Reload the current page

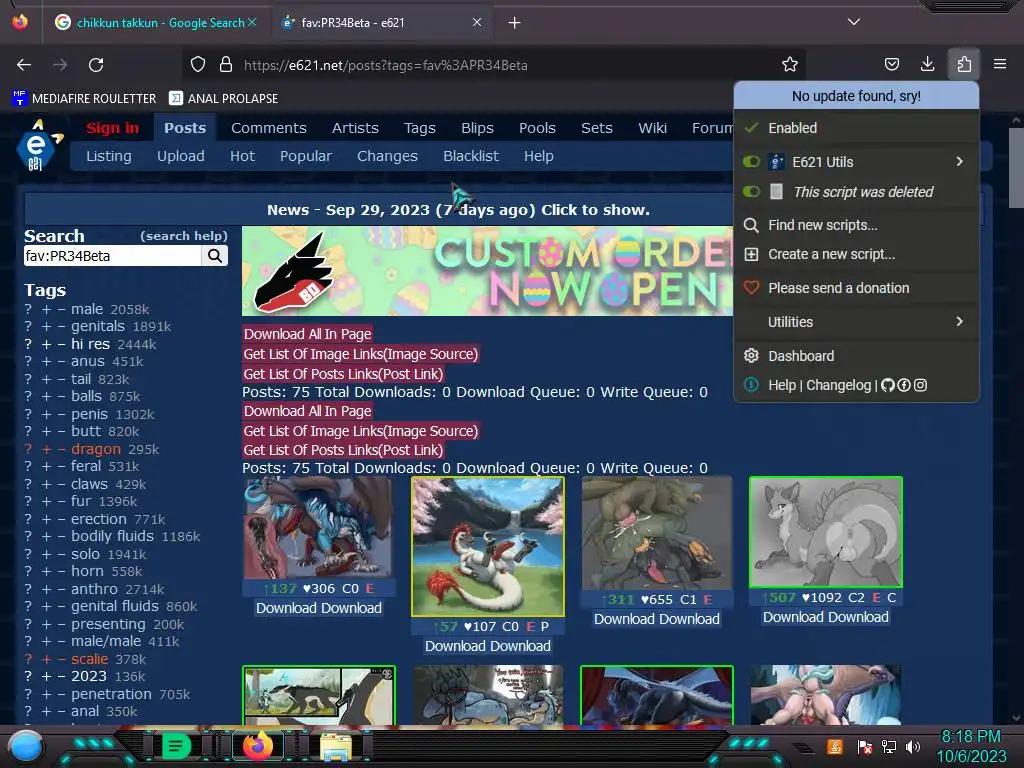coord(96,65)
